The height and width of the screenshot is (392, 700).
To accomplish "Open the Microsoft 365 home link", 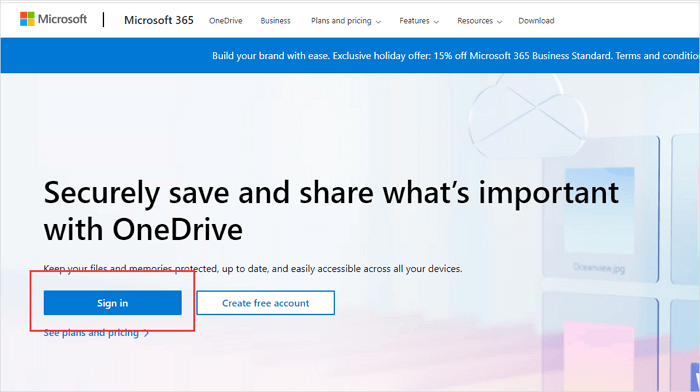I will coord(158,20).
